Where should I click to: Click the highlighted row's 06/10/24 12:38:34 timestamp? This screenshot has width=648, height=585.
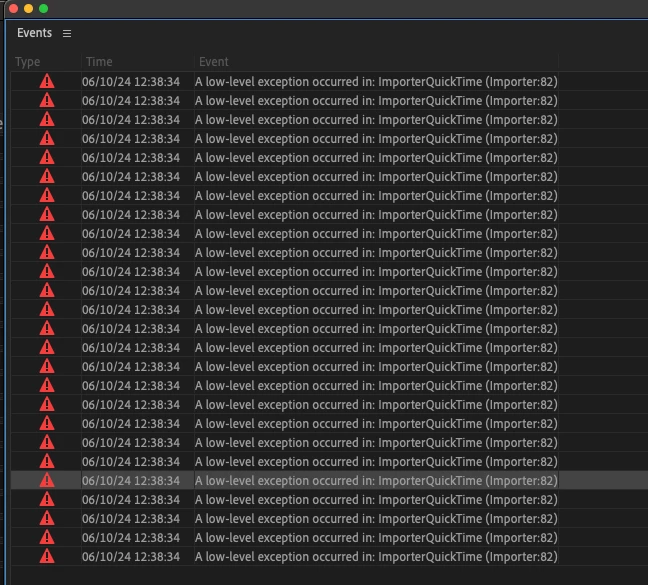[x=131, y=480]
